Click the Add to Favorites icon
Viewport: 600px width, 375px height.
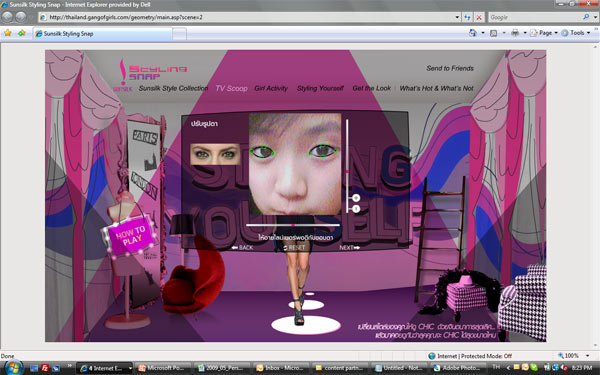coord(21,33)
